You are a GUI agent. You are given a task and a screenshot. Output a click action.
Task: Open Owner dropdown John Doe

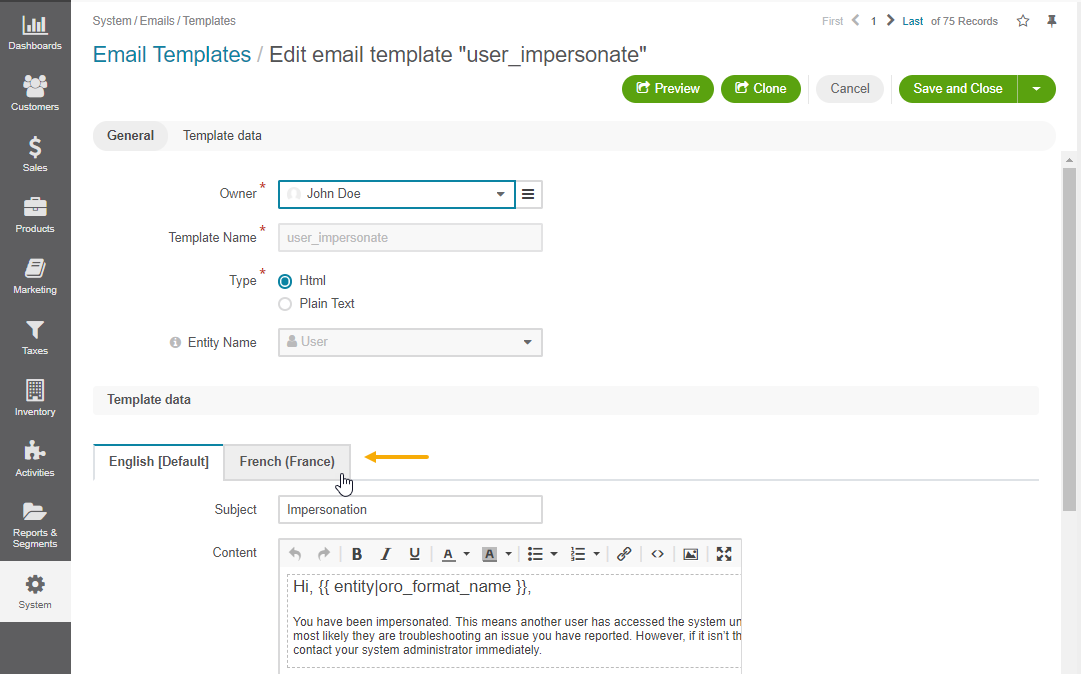pos(396,194)
